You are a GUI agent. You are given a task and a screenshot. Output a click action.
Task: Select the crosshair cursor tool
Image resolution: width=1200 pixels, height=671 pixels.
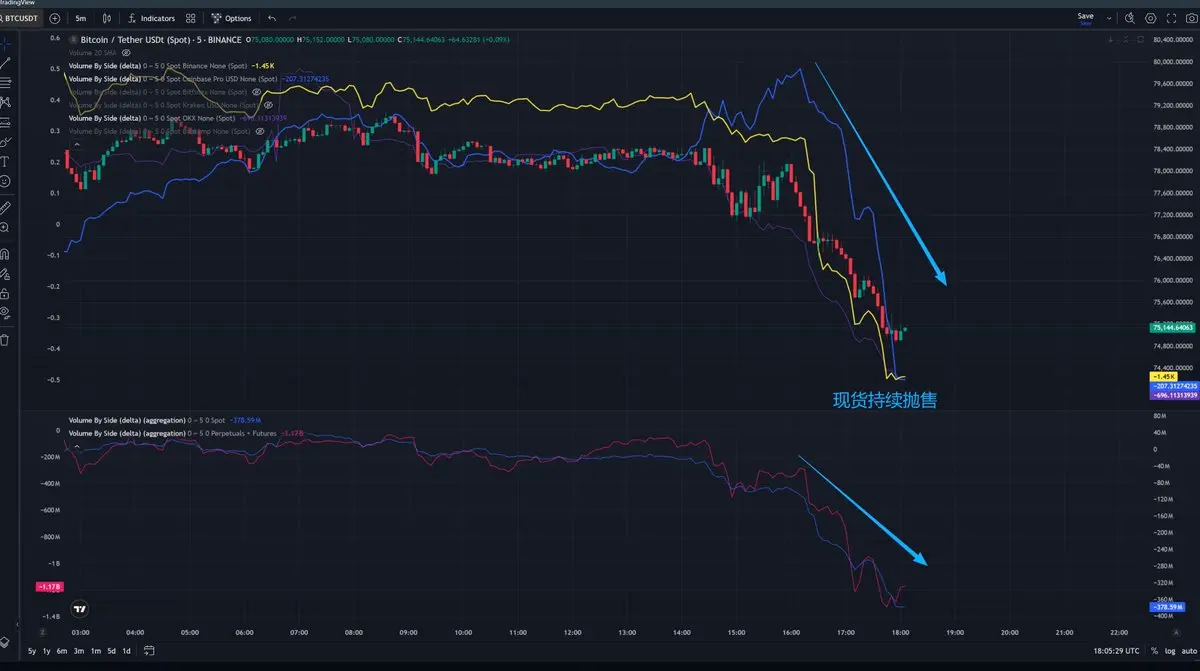[x=6, y=44]
